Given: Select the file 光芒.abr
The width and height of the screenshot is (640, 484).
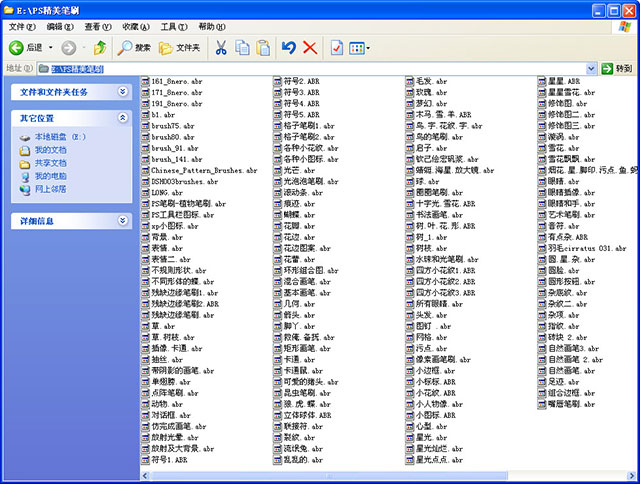Looking at the screenshot, I should pyautogui.click(x=299, y=170).
